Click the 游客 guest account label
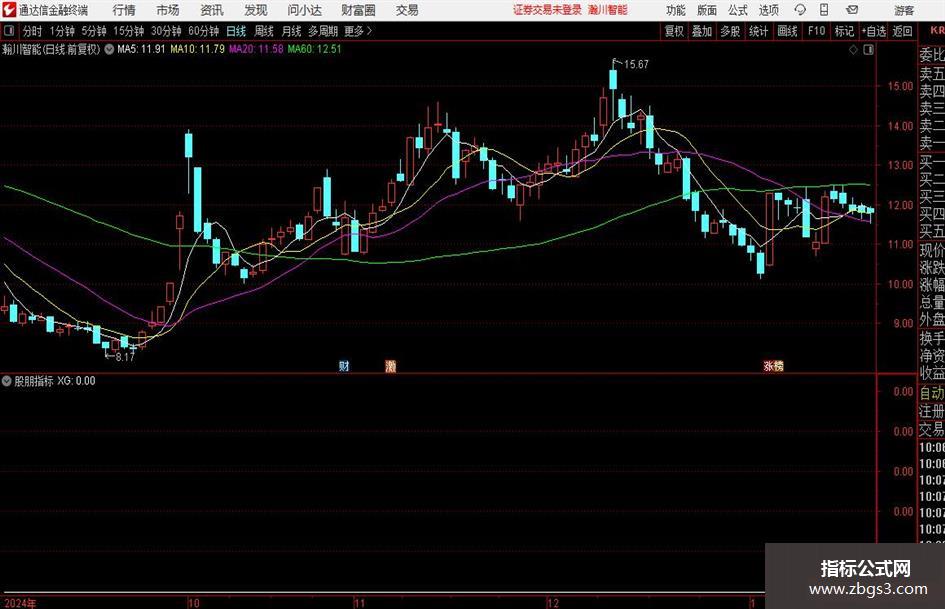This screenshot has width=945, height=609. [x=904, y=10]
